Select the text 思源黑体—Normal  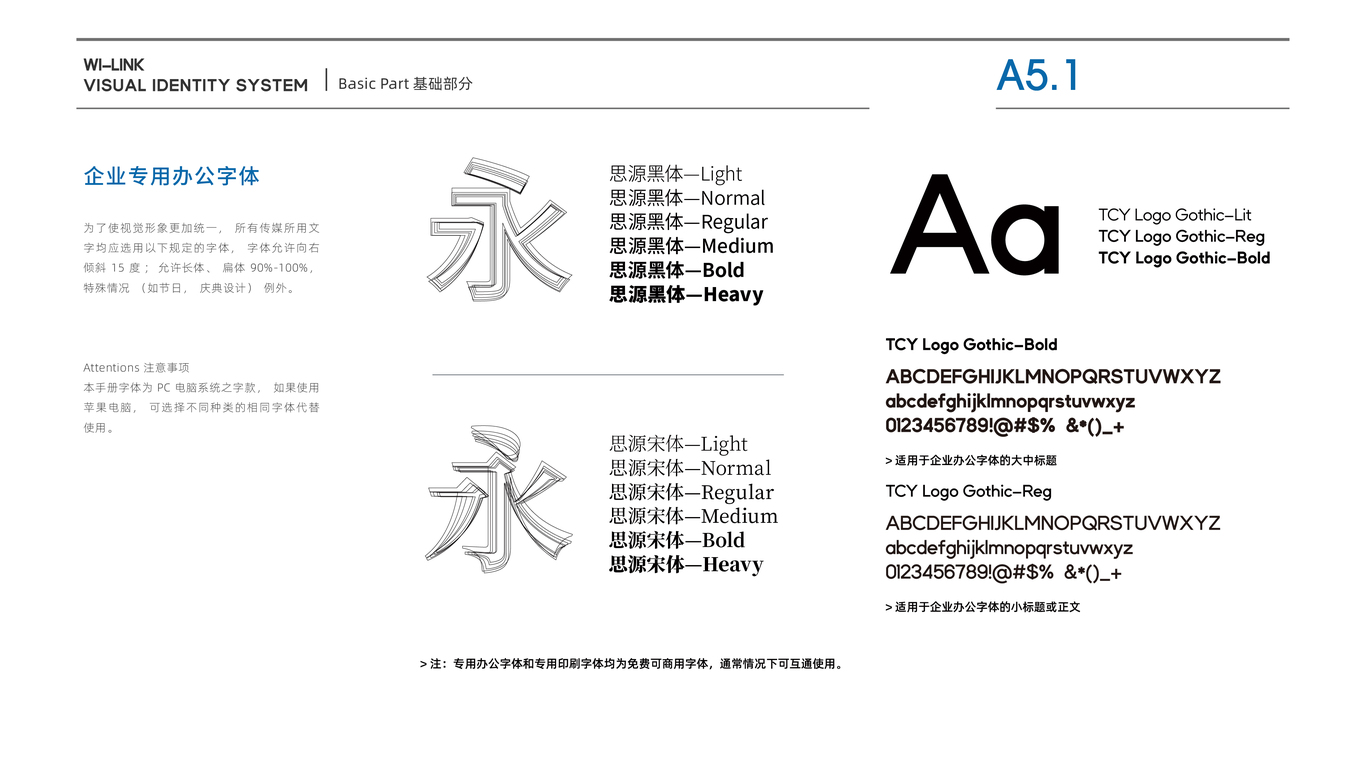688,198
